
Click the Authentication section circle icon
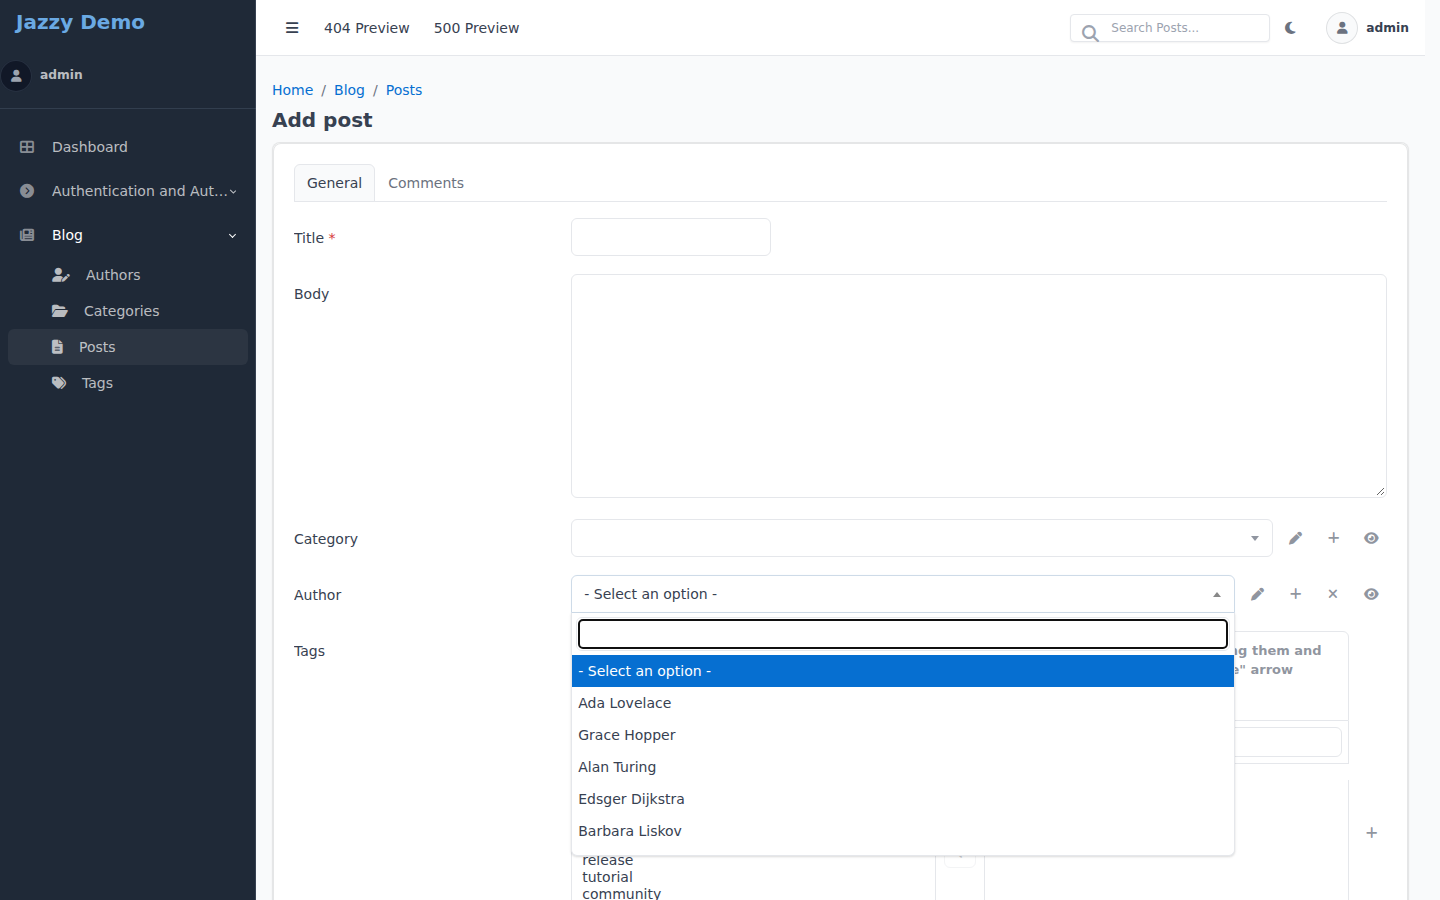point(27,191)
